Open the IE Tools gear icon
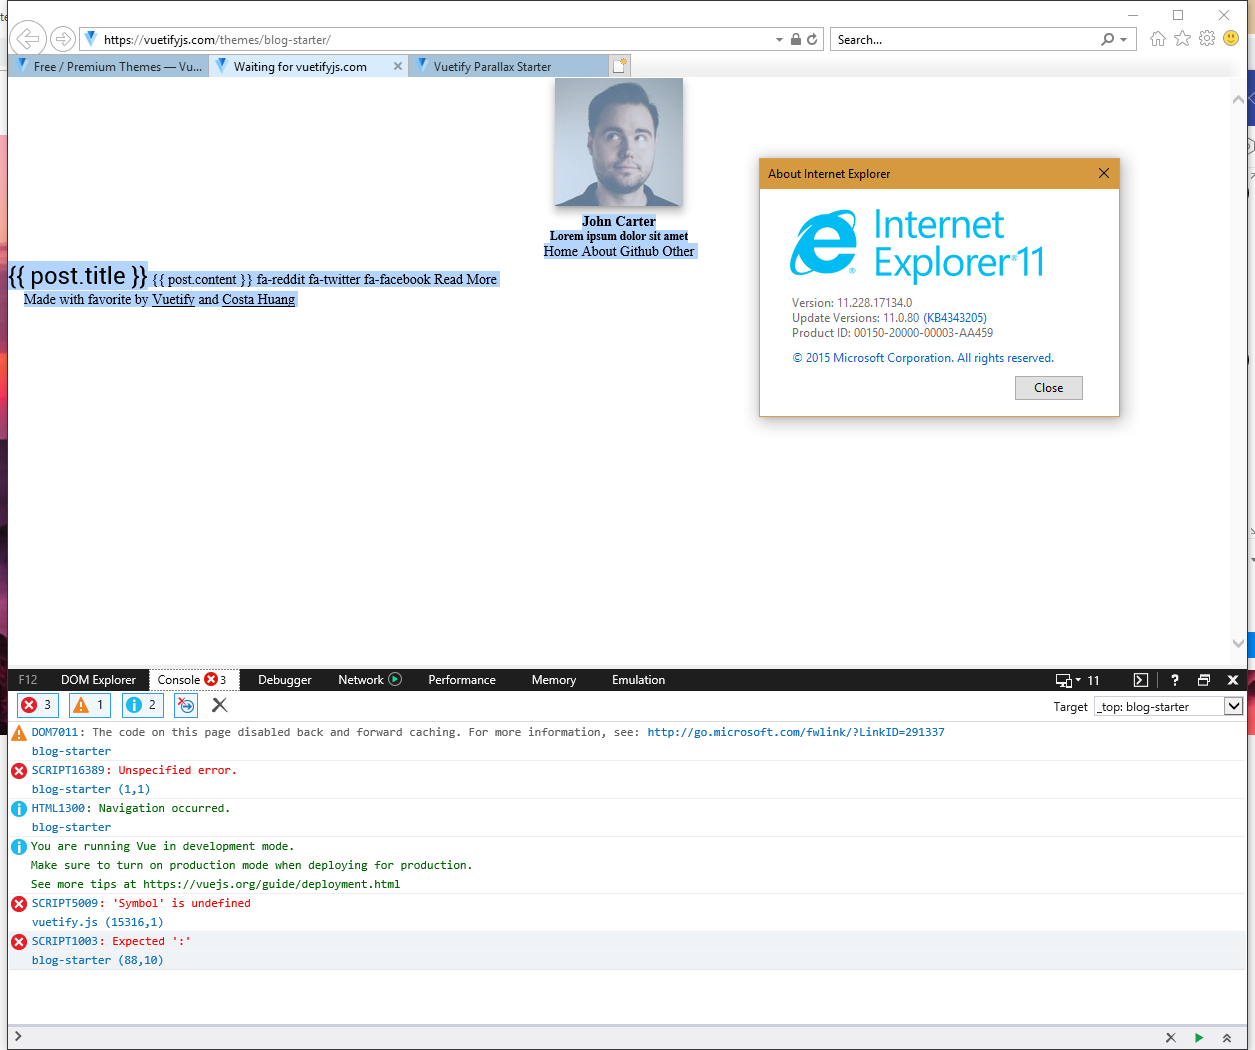Image resolution: width=1255 pixels, height=1050 pixels. (1207, 39)
